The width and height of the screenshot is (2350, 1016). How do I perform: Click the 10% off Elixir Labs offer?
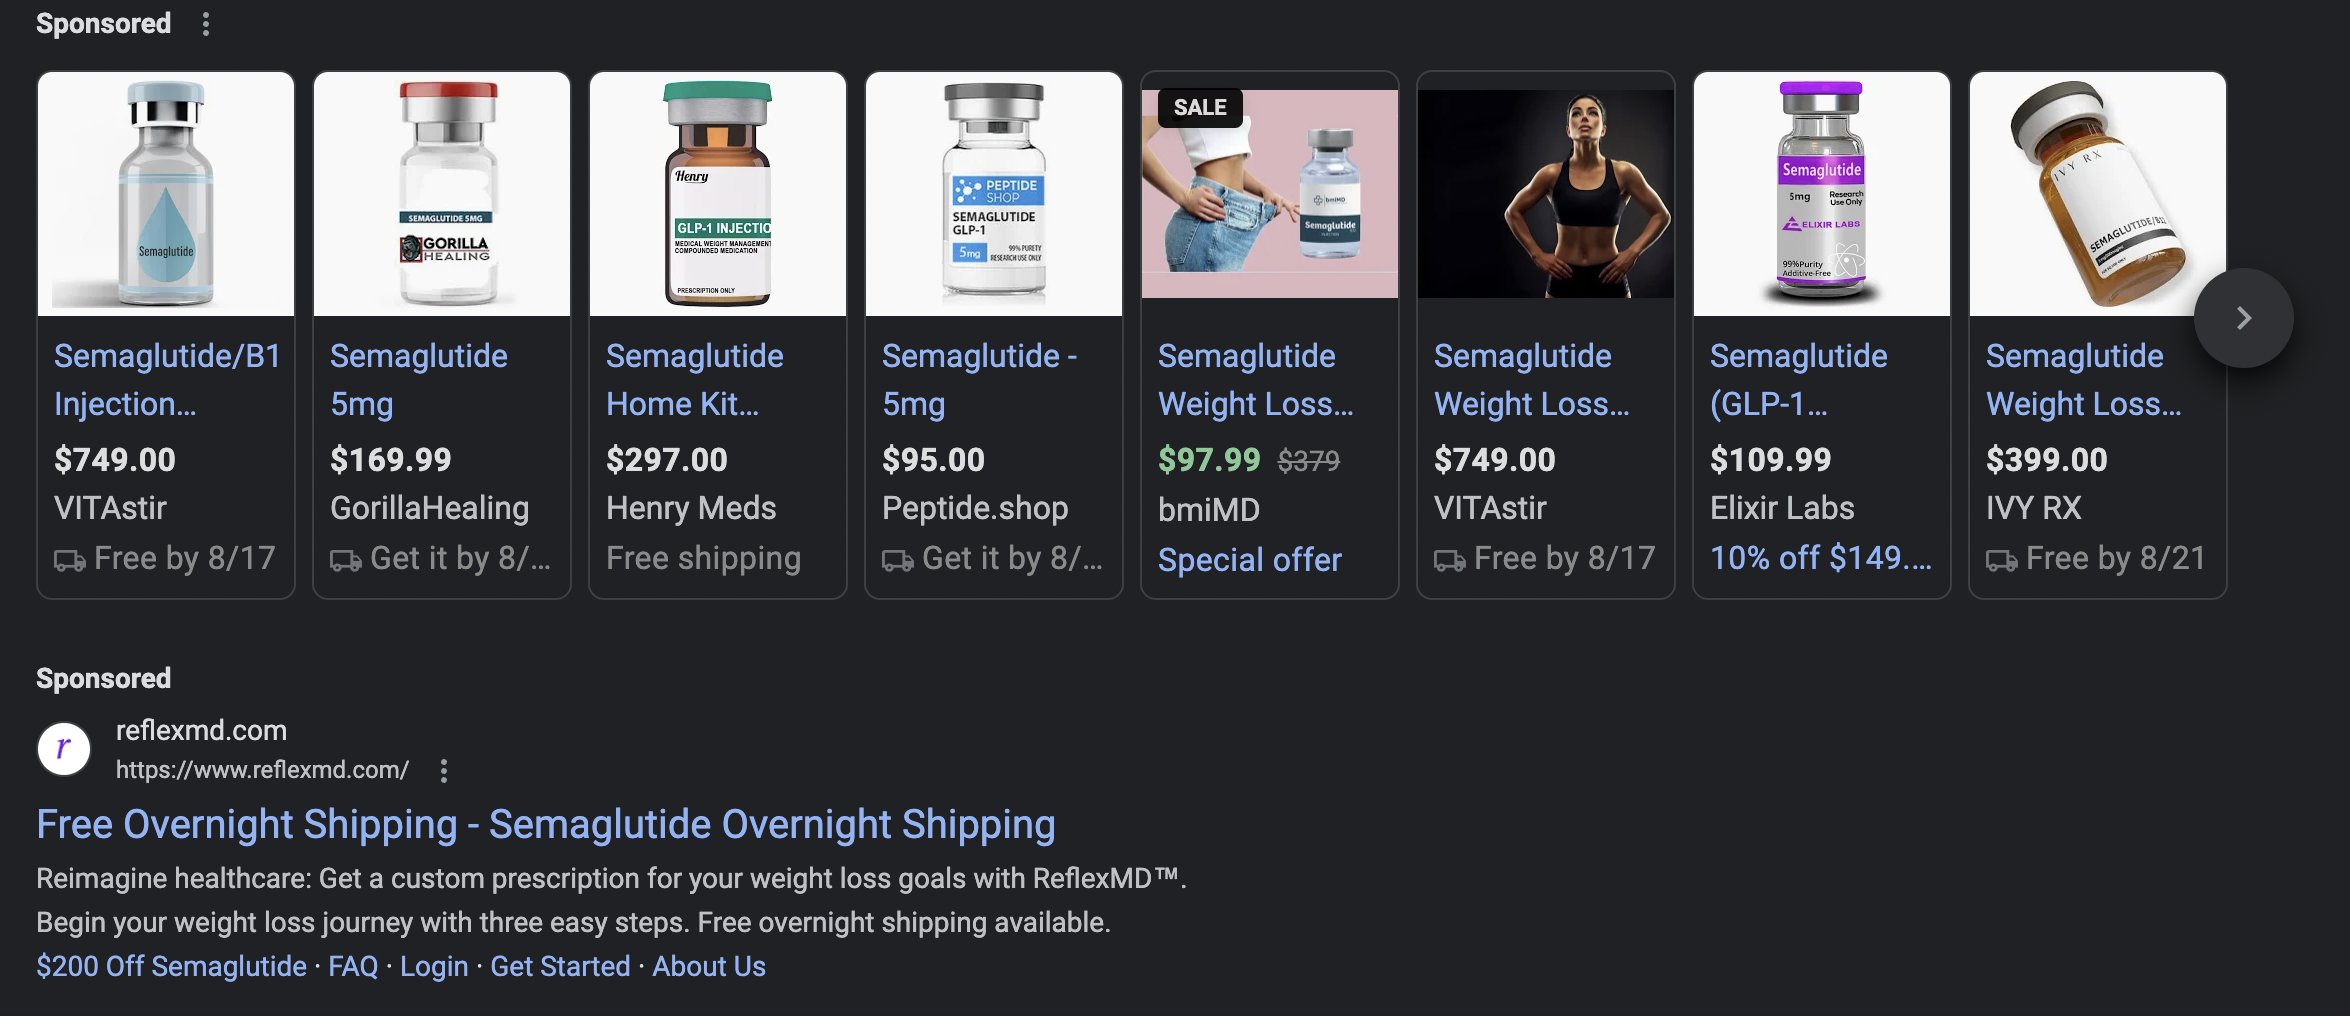[1820, 558]
